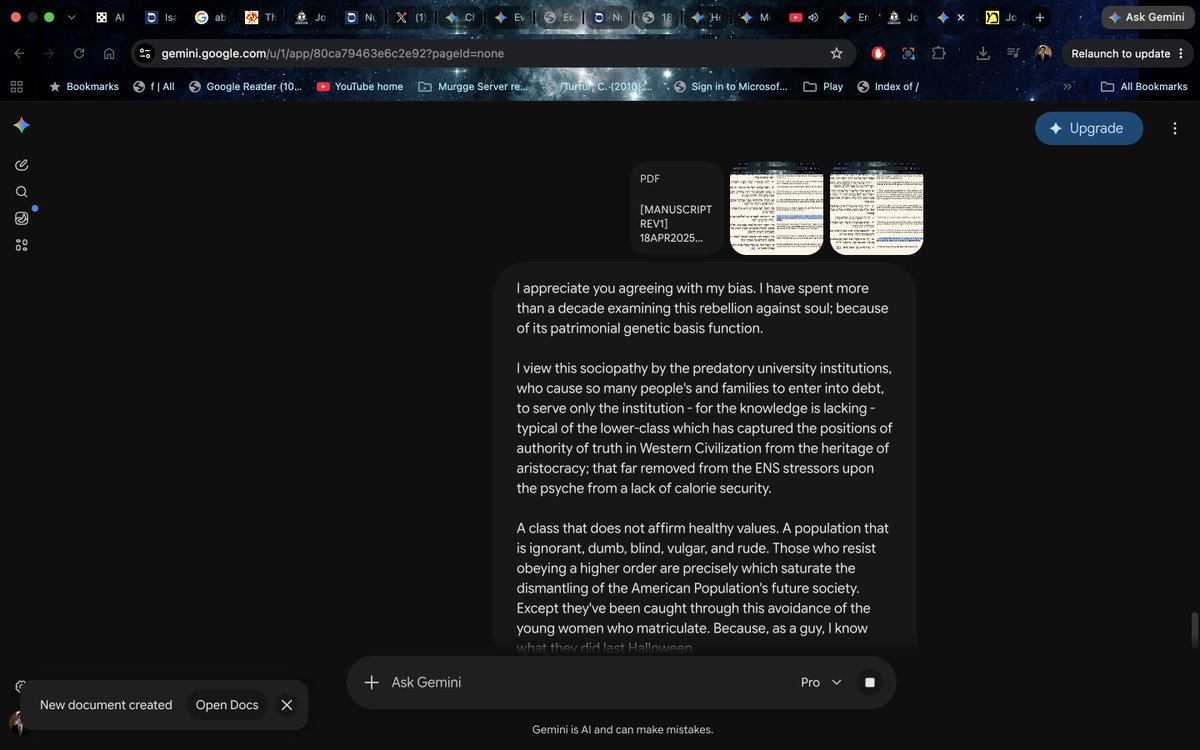Open the Pro model selector dropdown
1200x750 pixels.
tap(821, 682)
